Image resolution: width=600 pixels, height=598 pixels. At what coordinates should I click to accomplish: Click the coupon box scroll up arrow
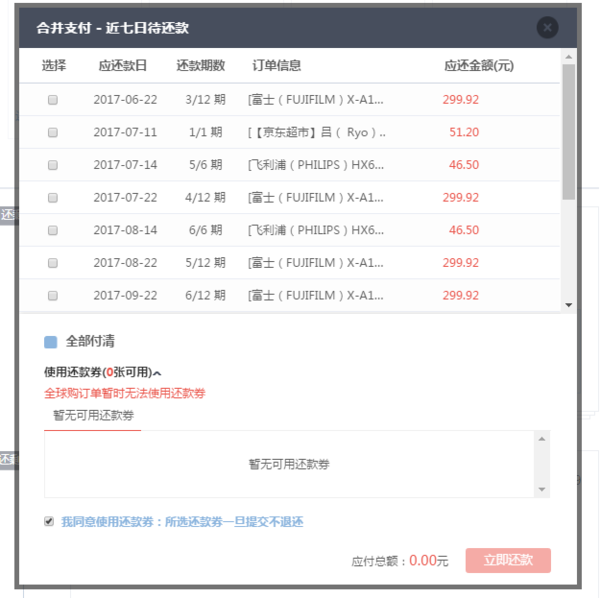[x=542, y=439]
